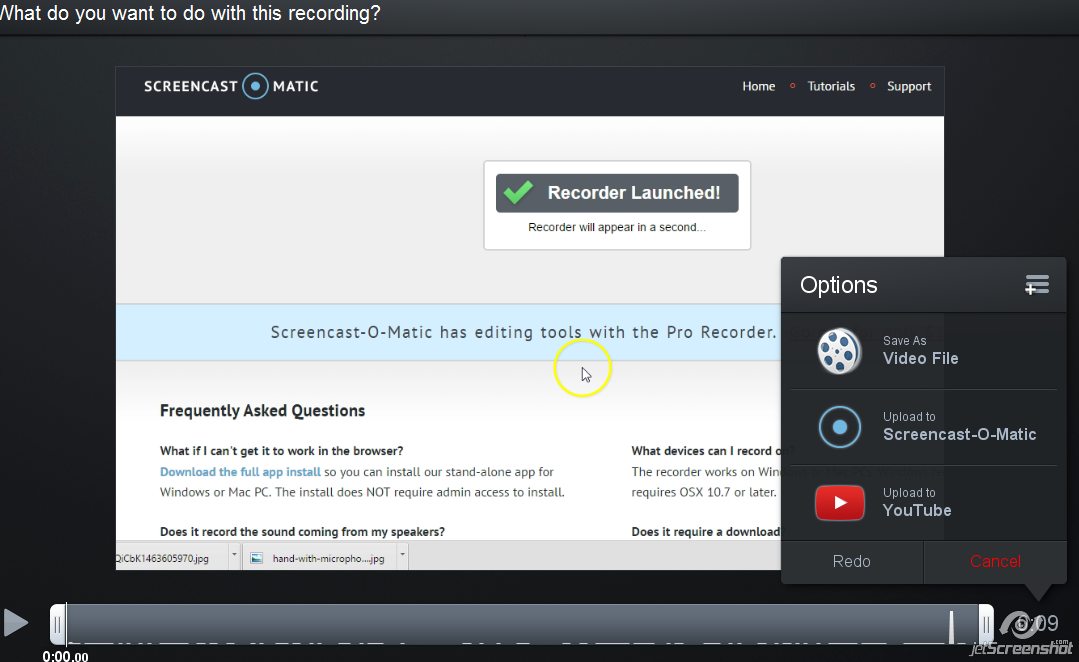Click 'Does it require a download' question

coord(706,531)
